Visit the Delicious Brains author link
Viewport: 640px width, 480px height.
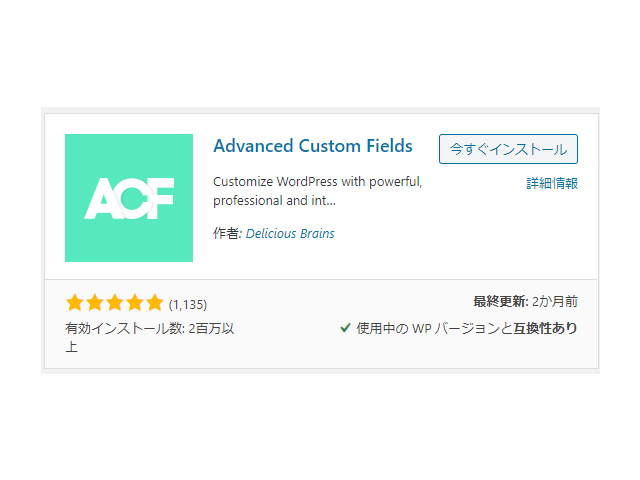point(290,233)
